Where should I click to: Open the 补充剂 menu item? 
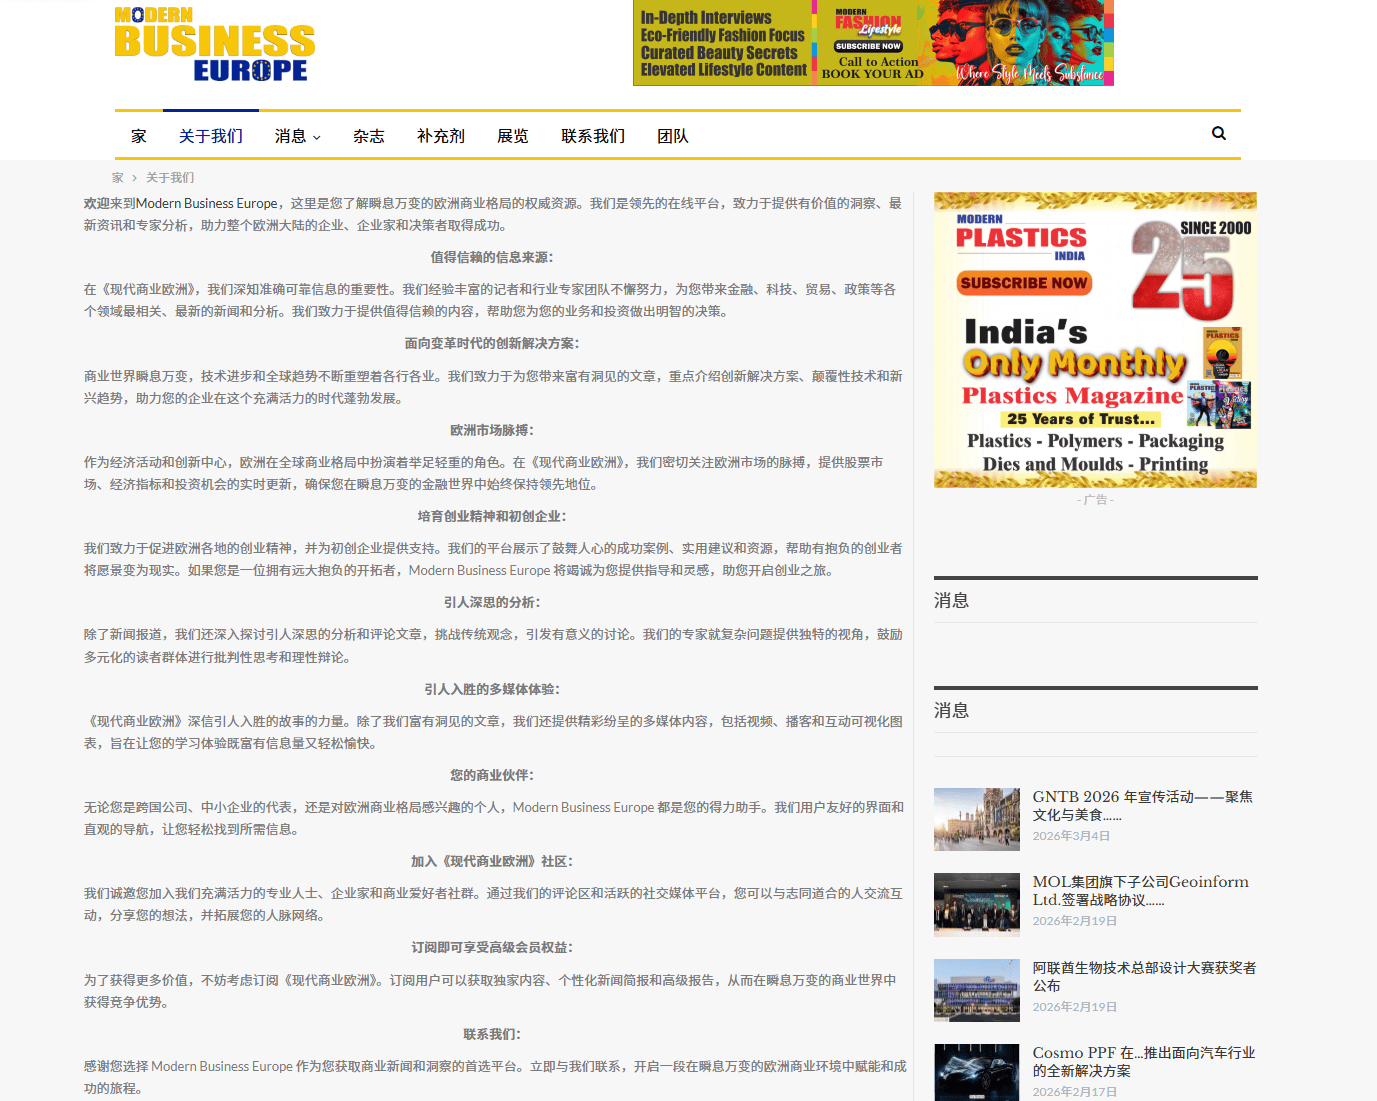pyautogui.click(x=440, y=136)
